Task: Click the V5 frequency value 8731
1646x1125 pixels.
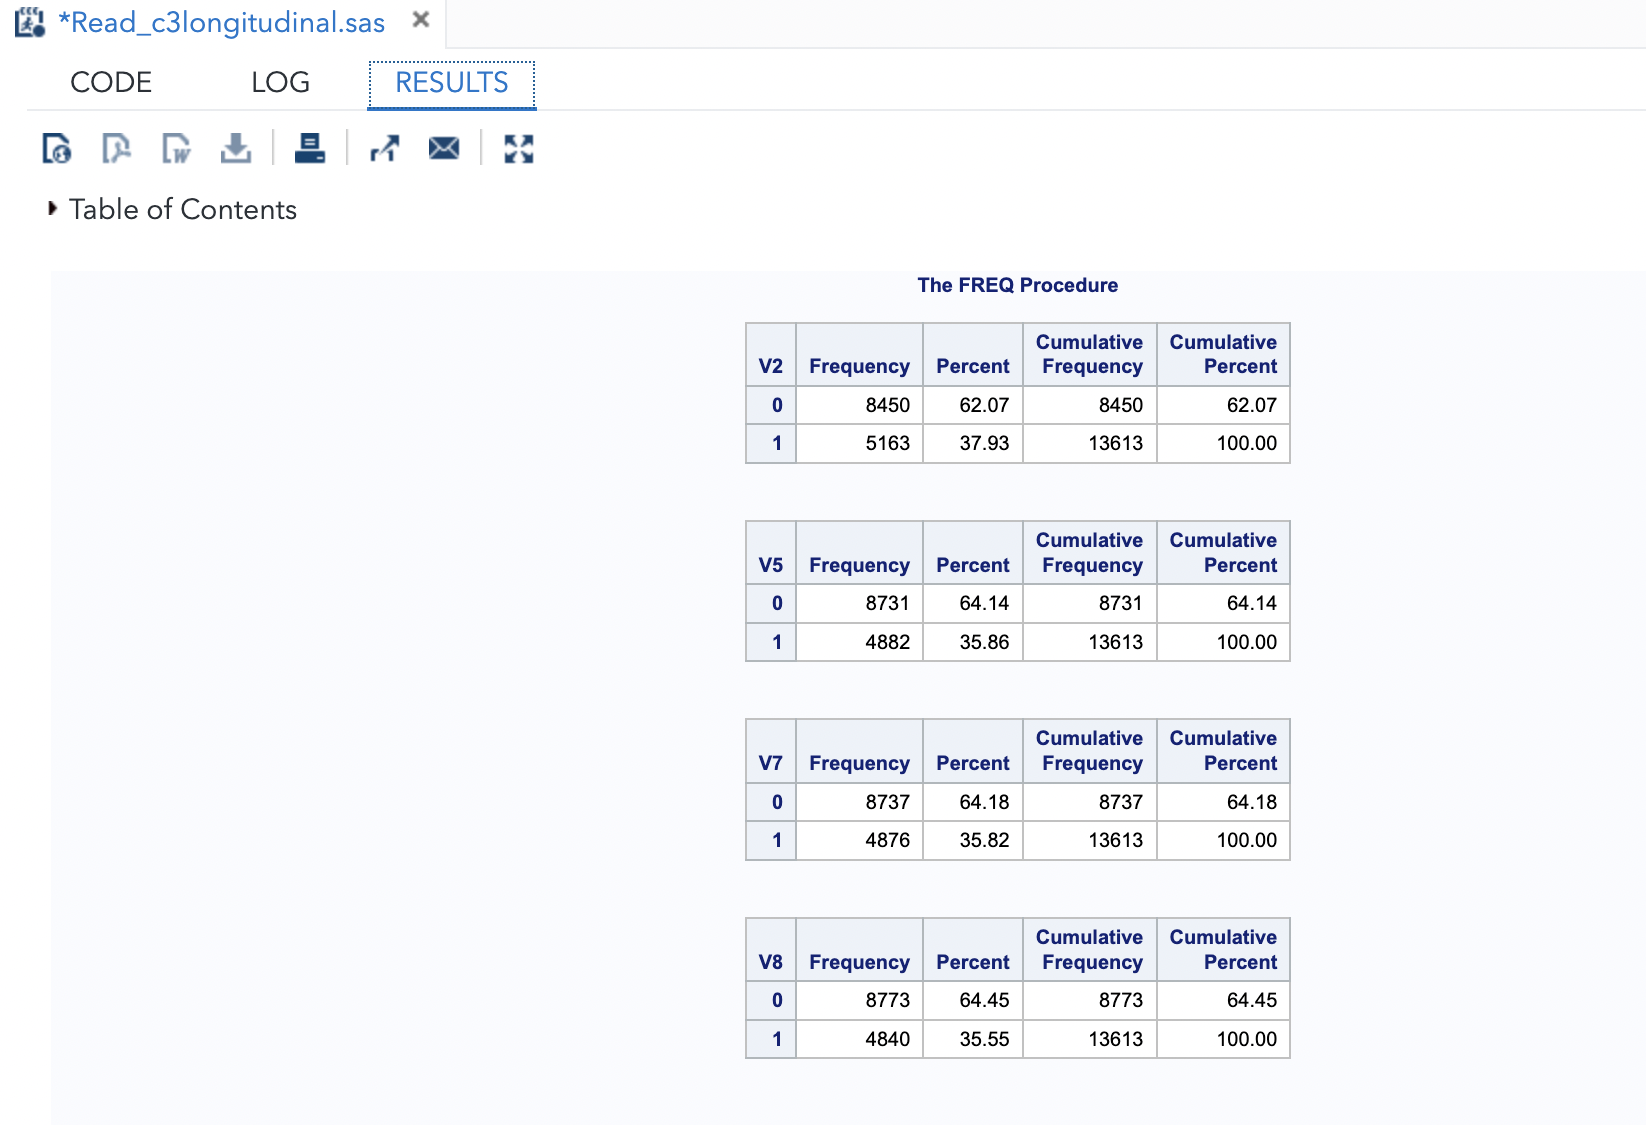Action: [x=887, y=603]
